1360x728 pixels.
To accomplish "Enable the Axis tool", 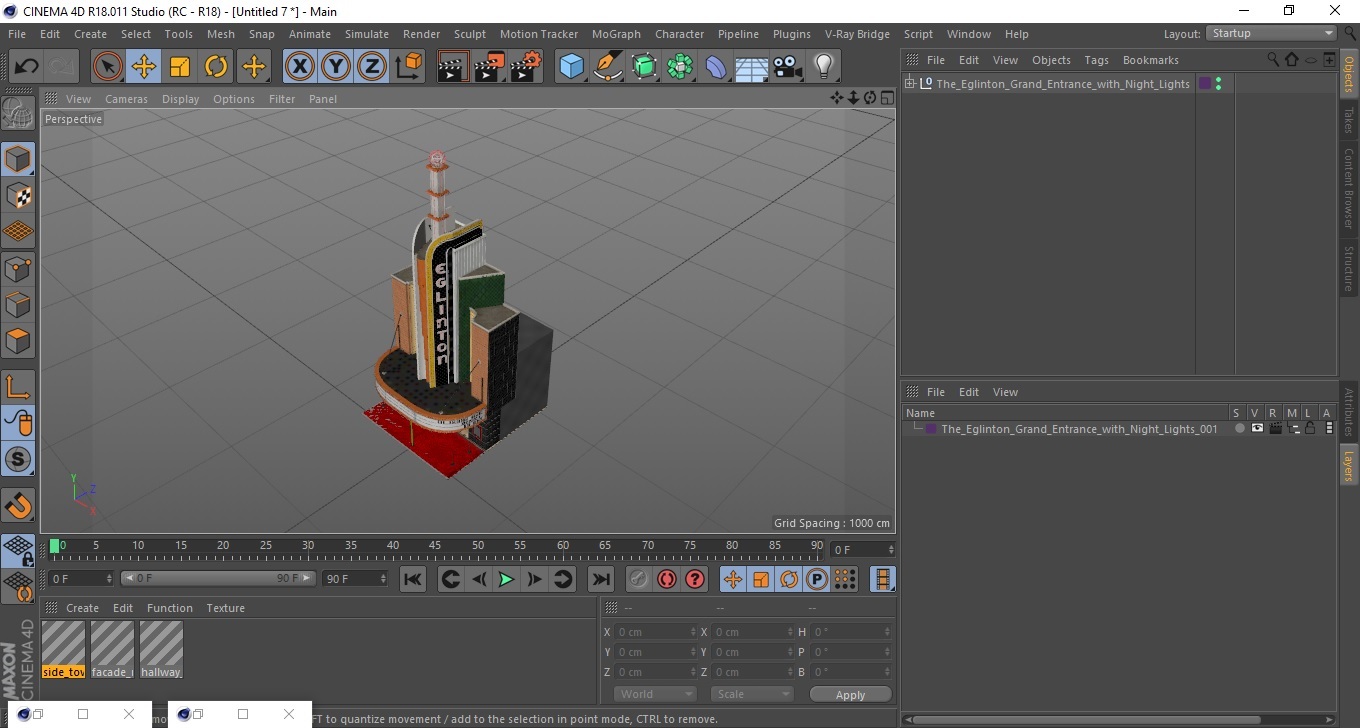I will click(18, 387).
